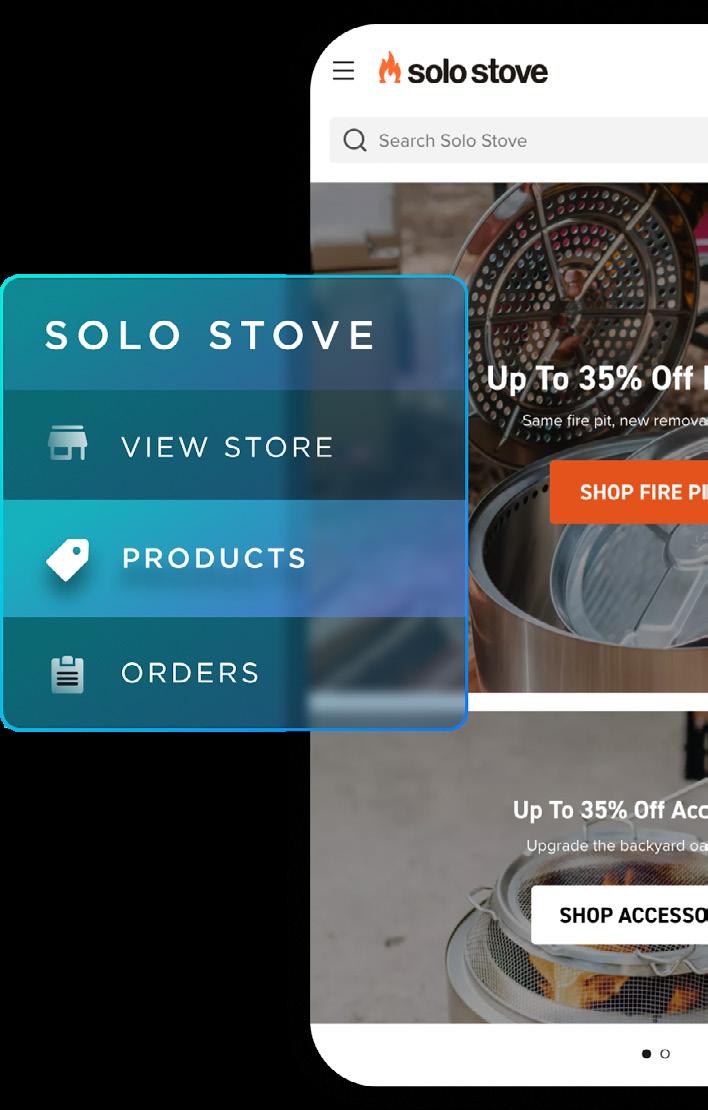Select the first filled carousel dot
This screenshot has height=1110, width=708.
[x=646, y=1053]
